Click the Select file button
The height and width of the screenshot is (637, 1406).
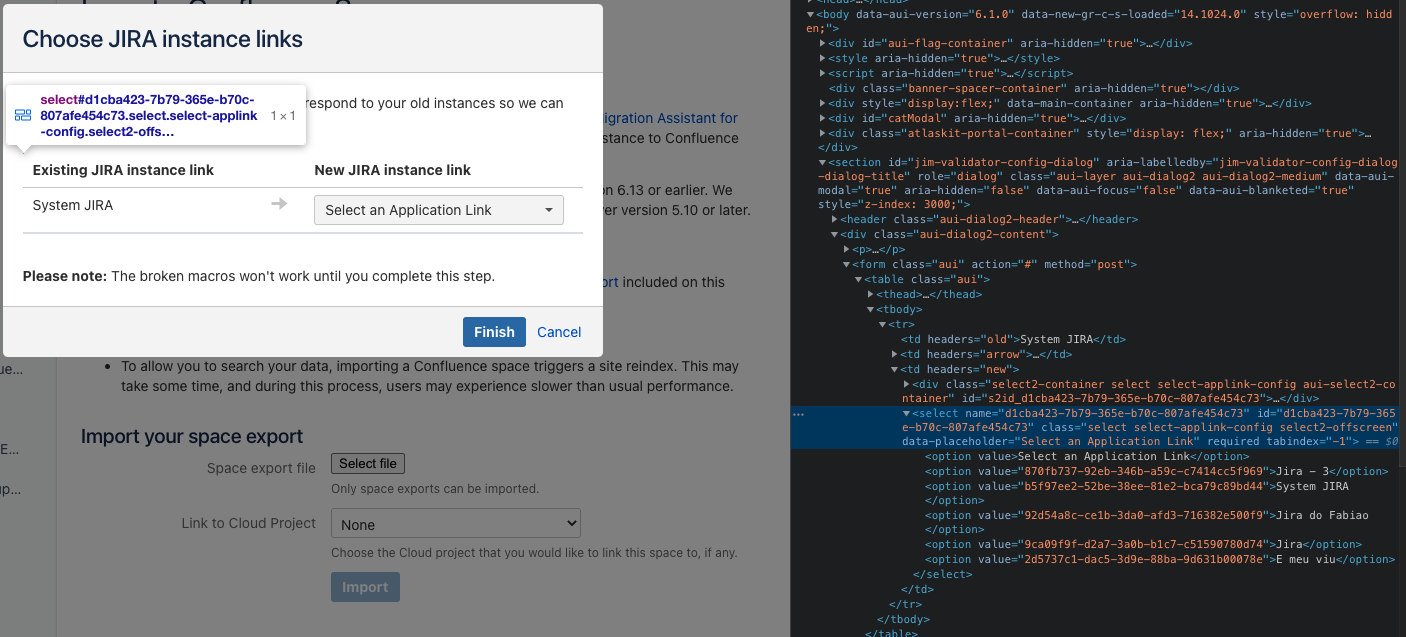click(x=368, y=463)
